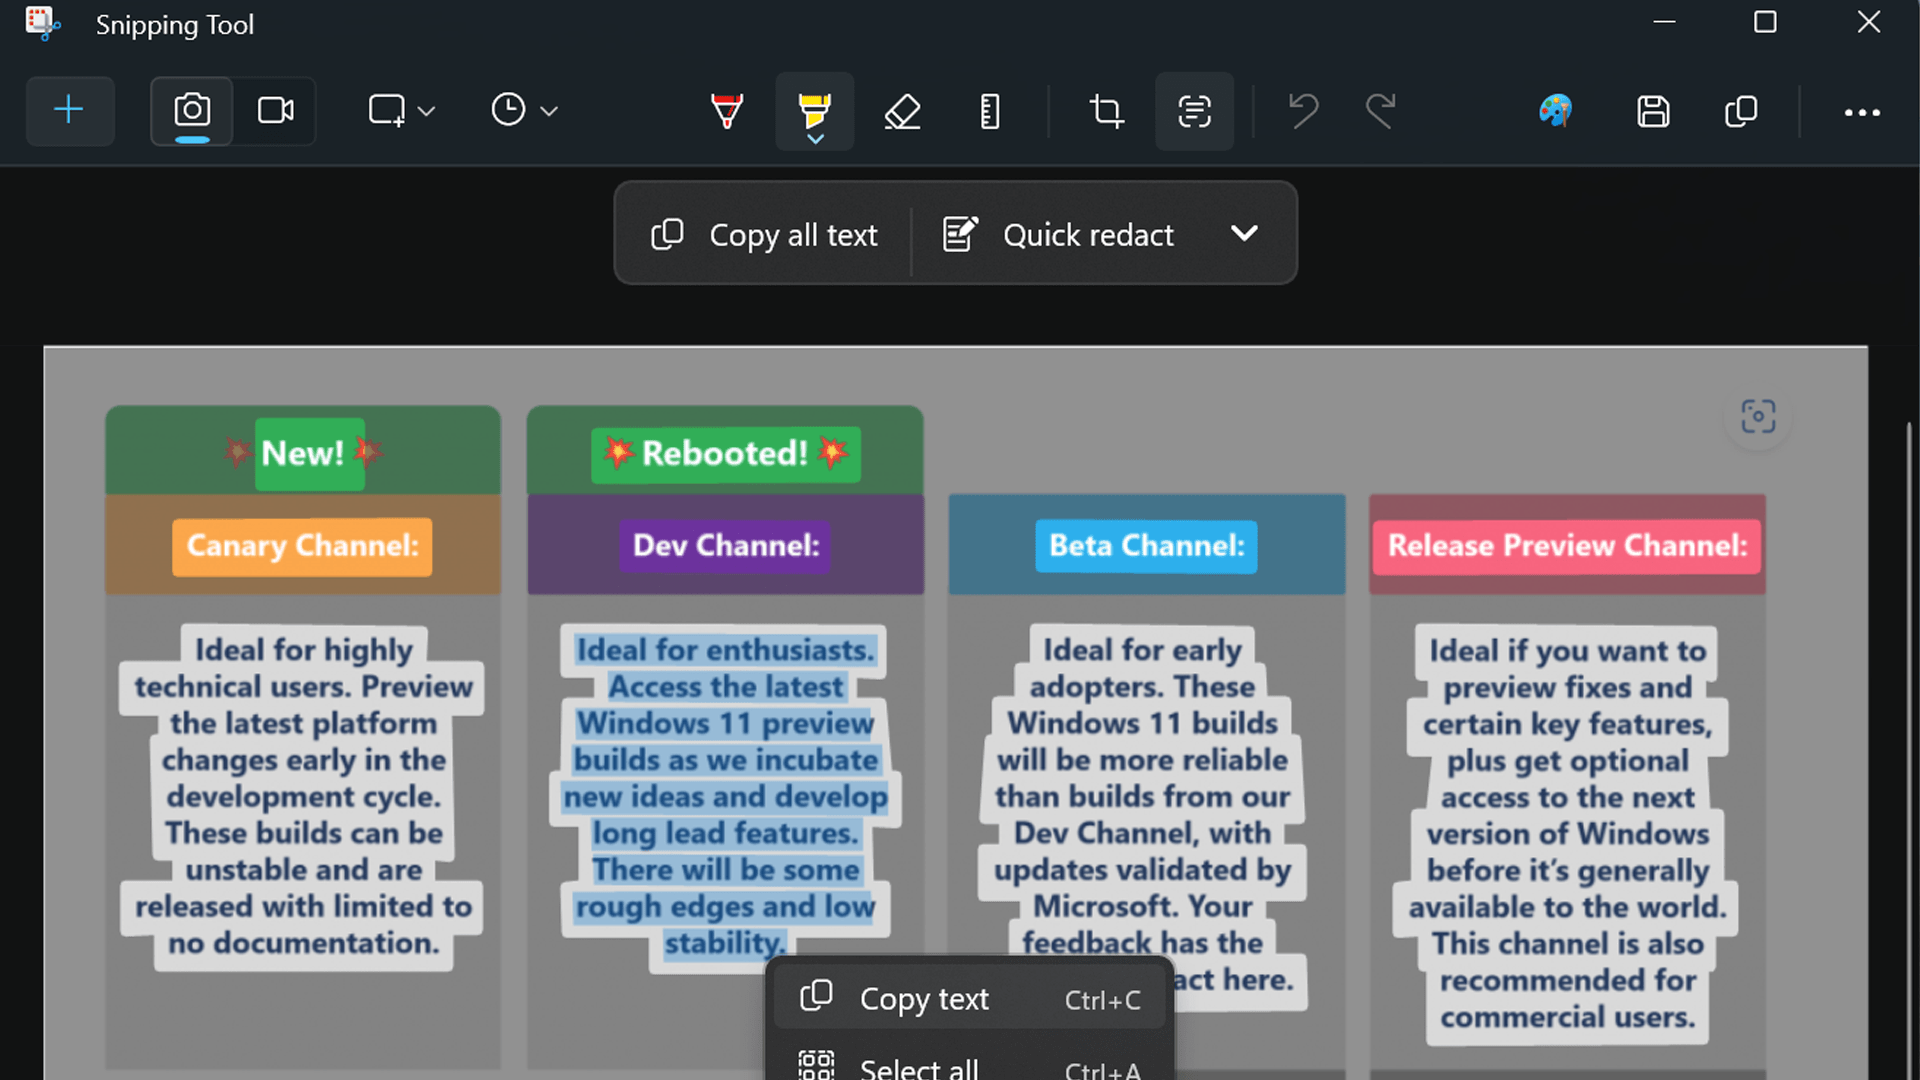The width and height of the screenshot is (1920, 1080).
Task: Open the snipping mode dropdown
Action: [x=428, y=111]
